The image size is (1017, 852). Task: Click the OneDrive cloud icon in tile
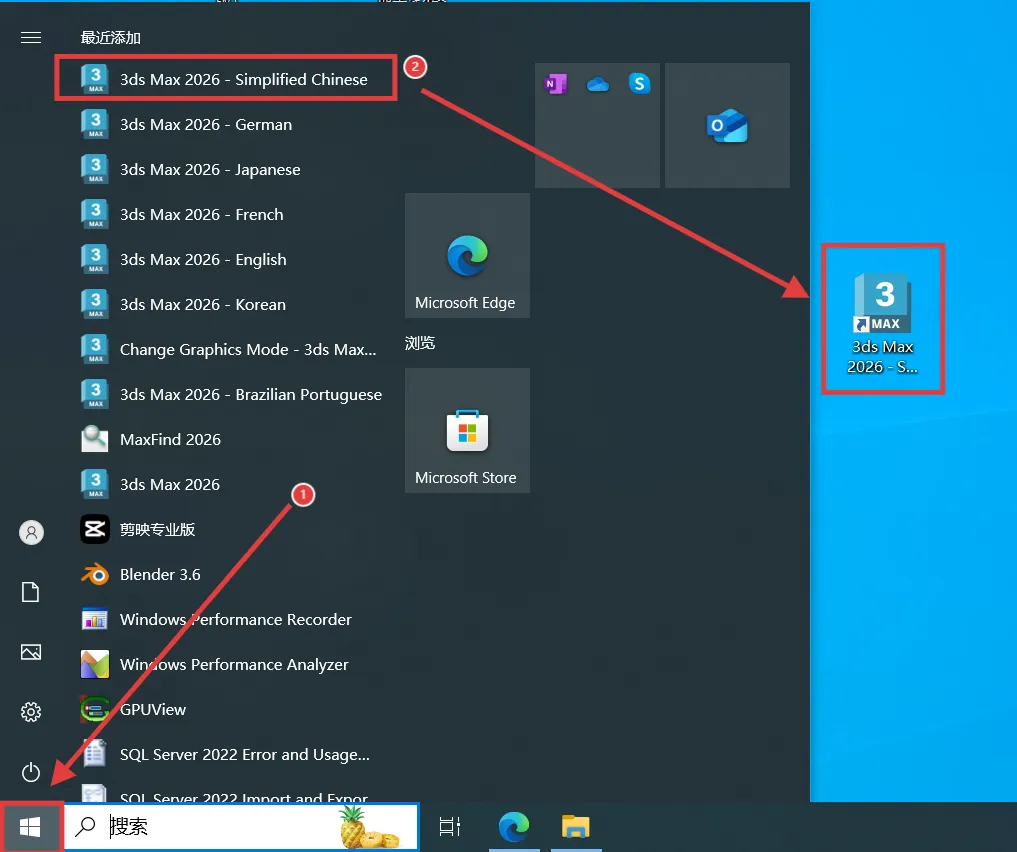pyautogui.click(x=597, y=84)
